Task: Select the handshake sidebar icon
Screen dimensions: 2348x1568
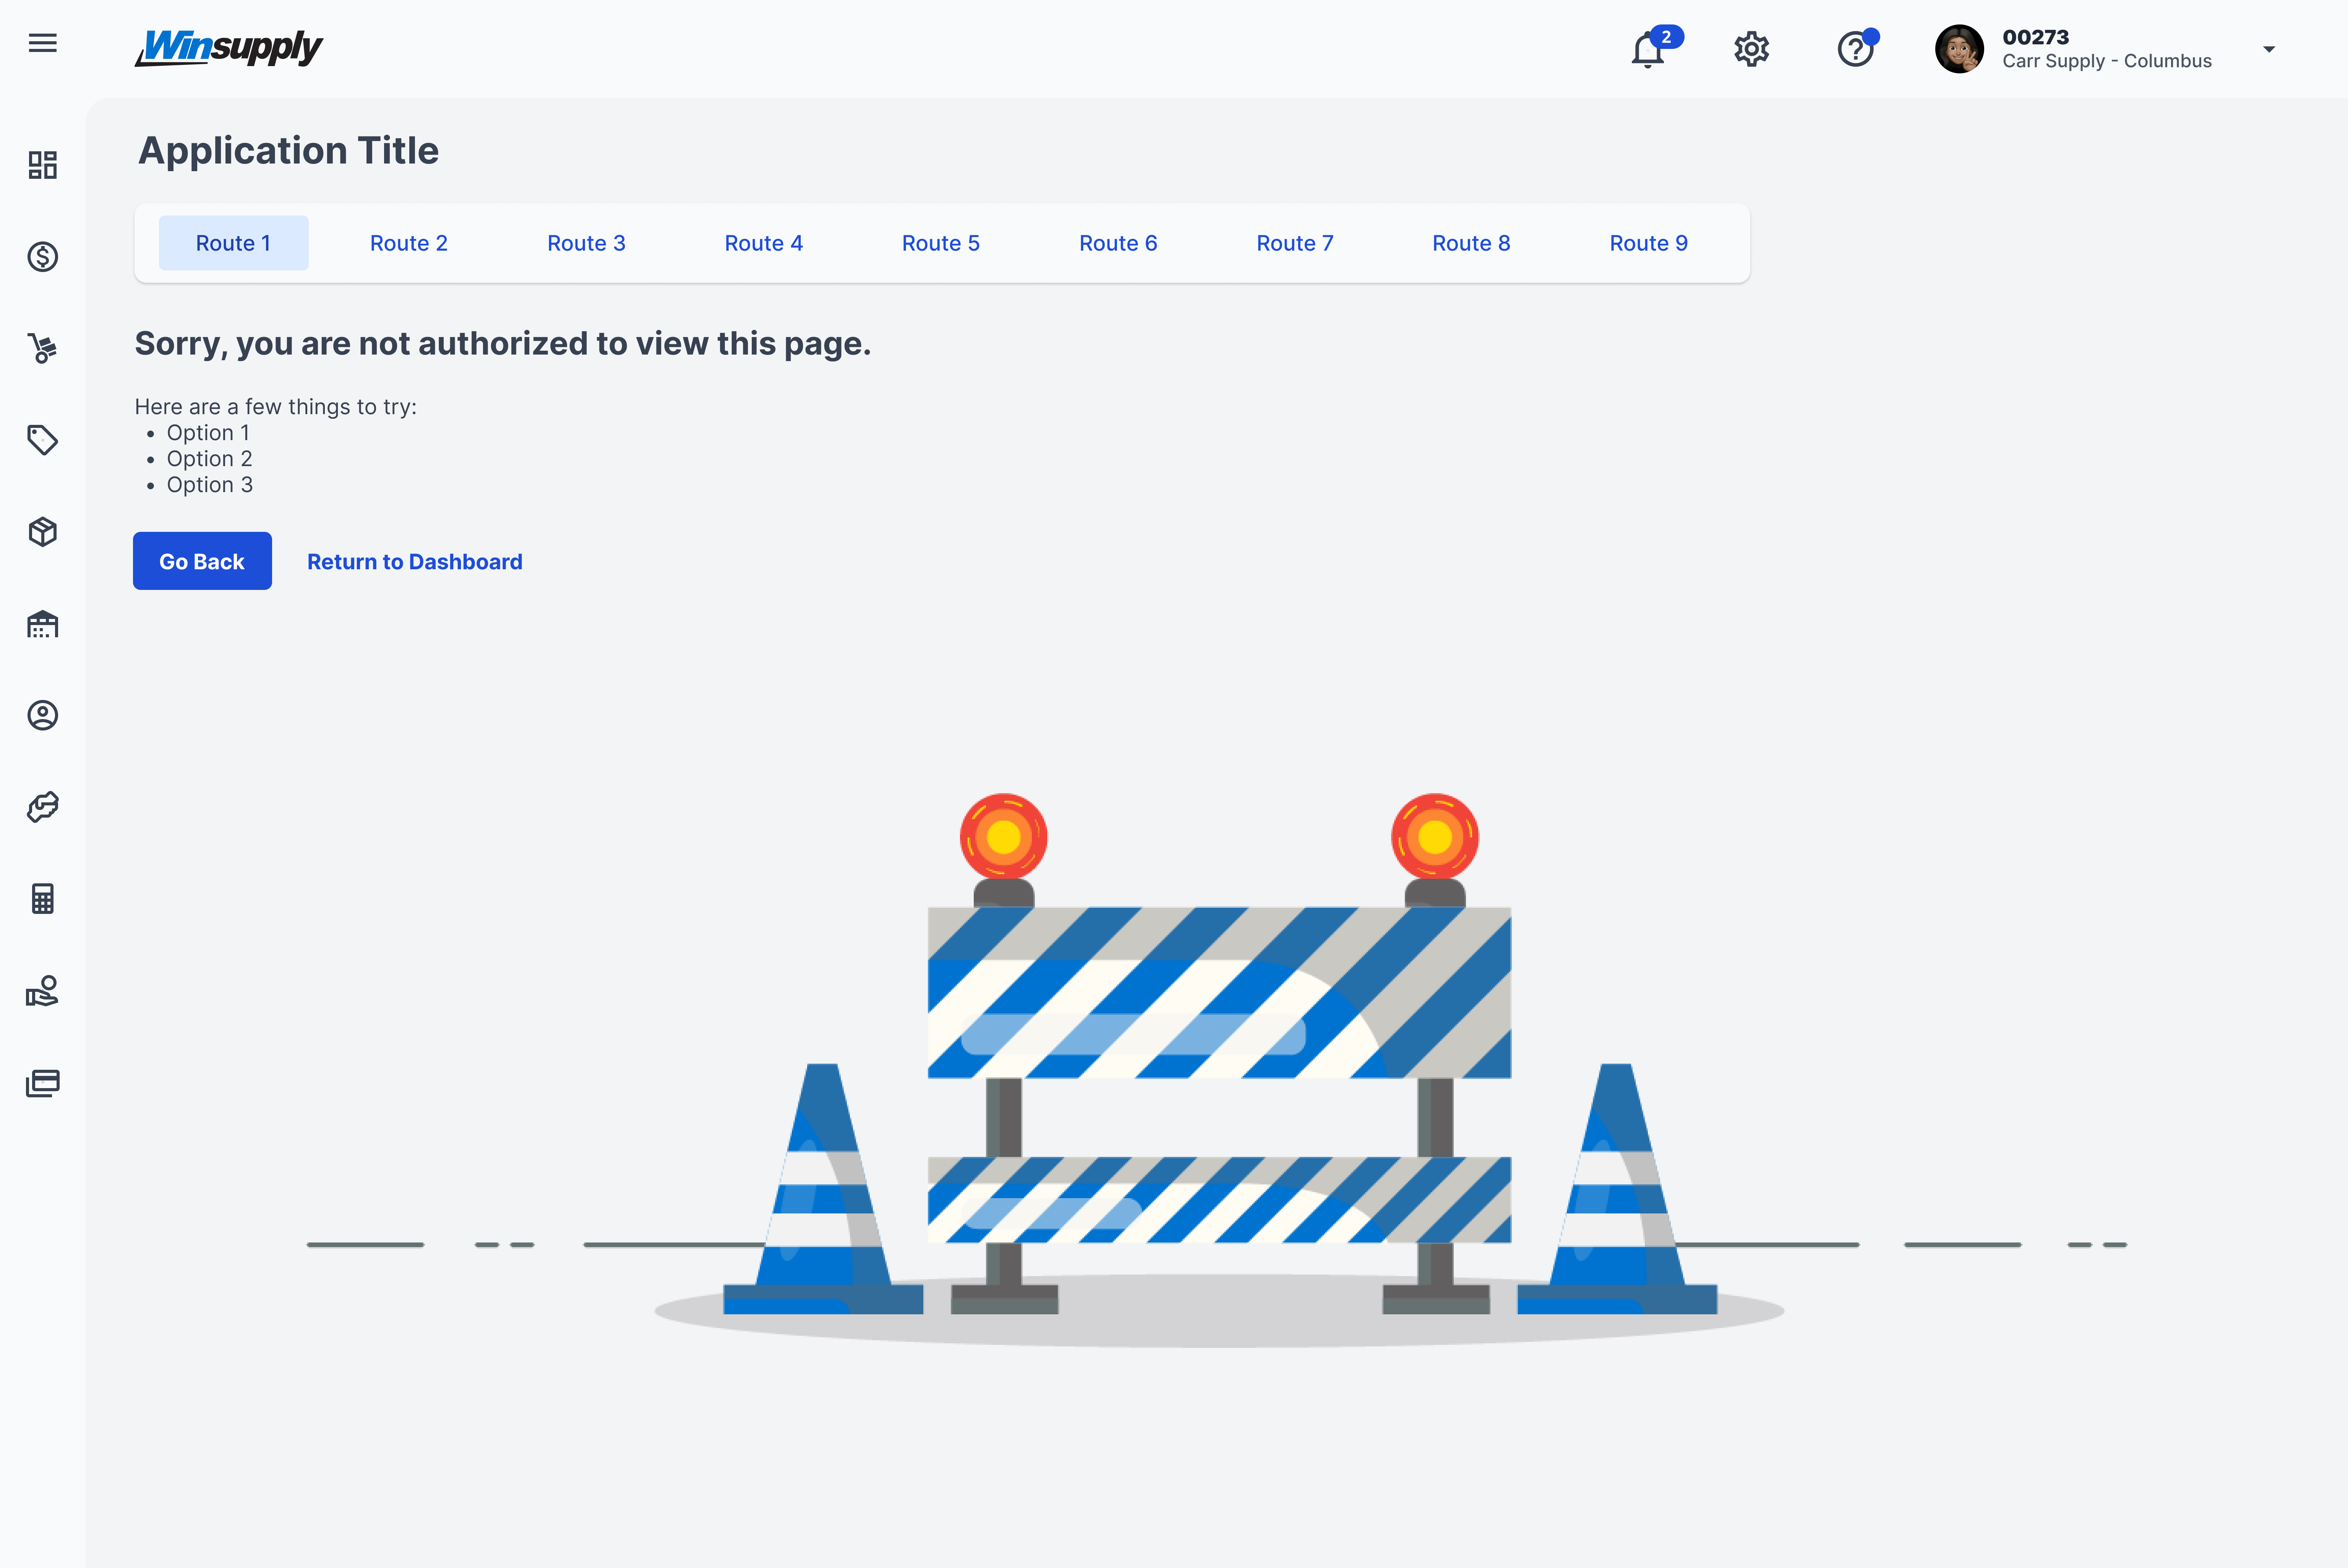Action: click(42, 807)
